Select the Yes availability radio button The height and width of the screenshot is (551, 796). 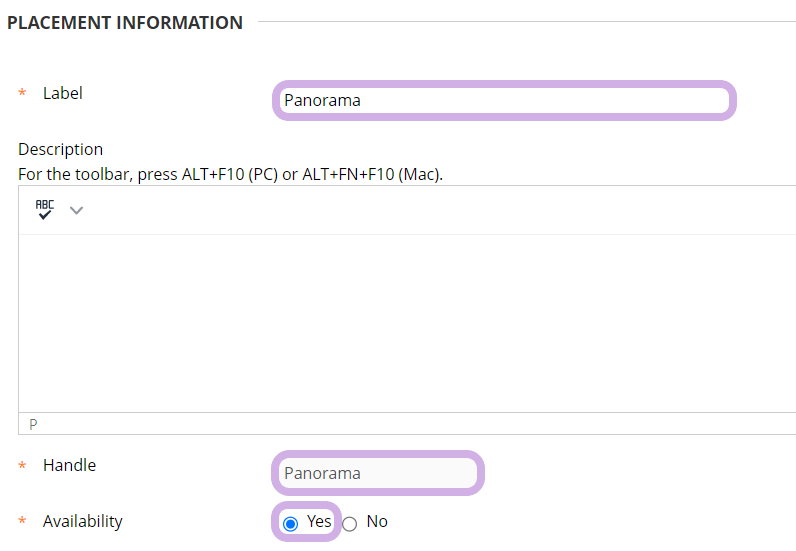point(291,523)
